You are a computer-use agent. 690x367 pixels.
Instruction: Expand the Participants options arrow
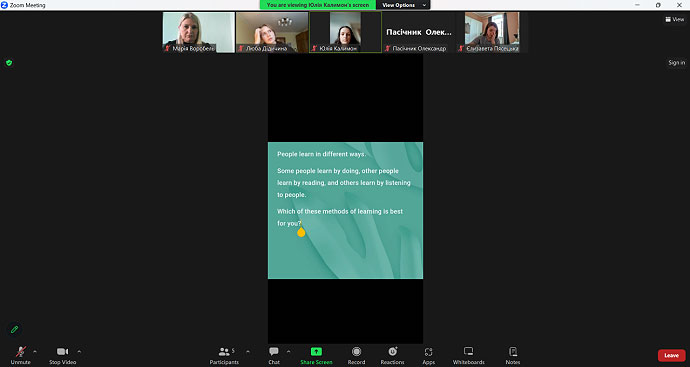pyautogui.click(x=248, y=352)
